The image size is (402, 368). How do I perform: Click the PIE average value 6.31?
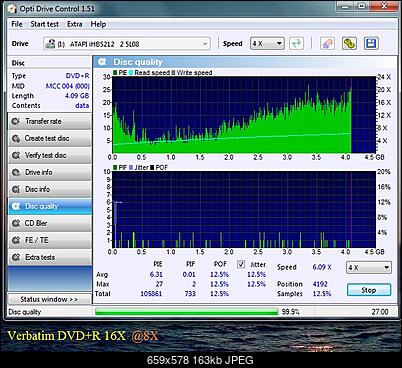pyautogui.click(x=156, y=275)
